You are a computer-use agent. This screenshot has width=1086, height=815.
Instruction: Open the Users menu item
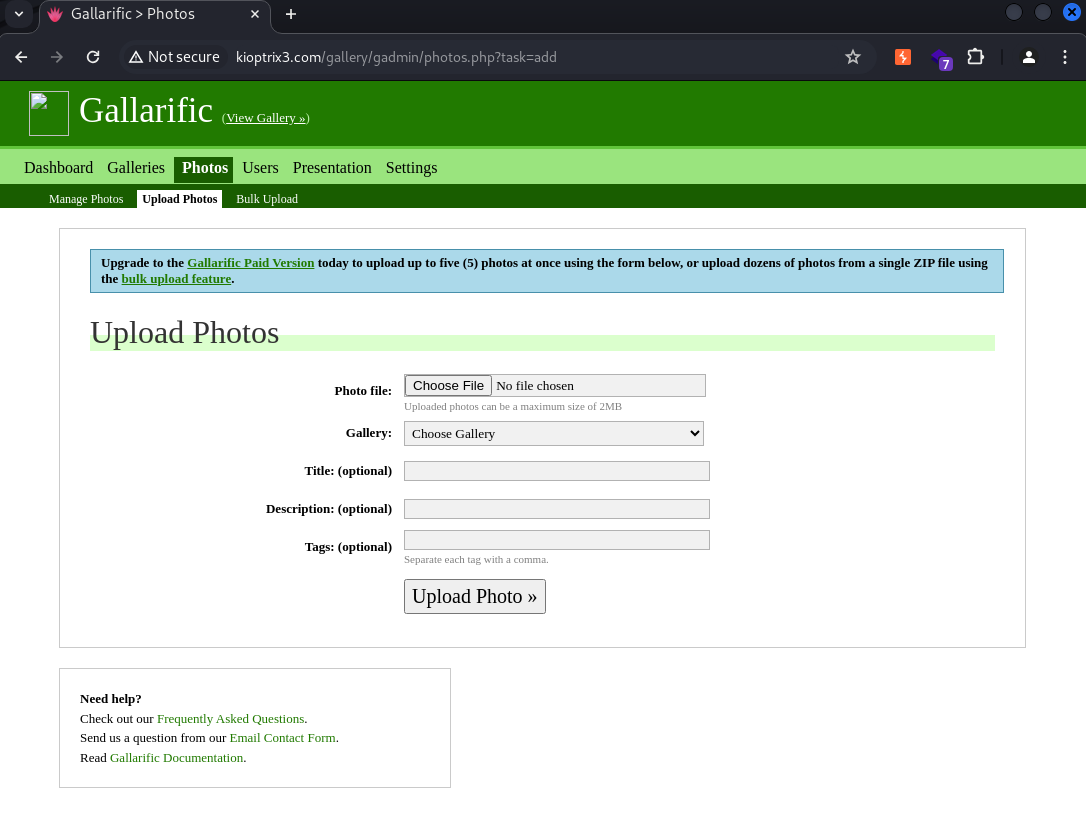coord(260,168)
